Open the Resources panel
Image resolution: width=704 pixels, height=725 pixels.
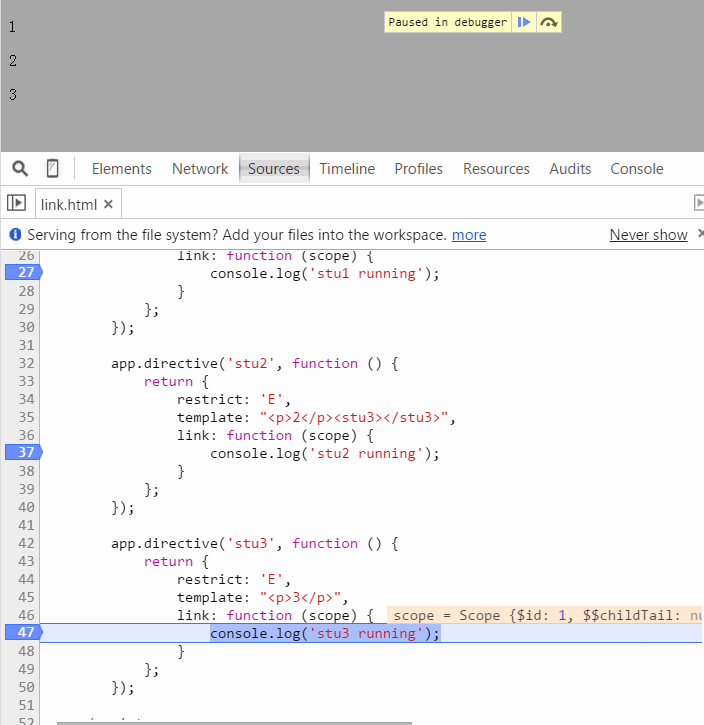pos(496,169)
